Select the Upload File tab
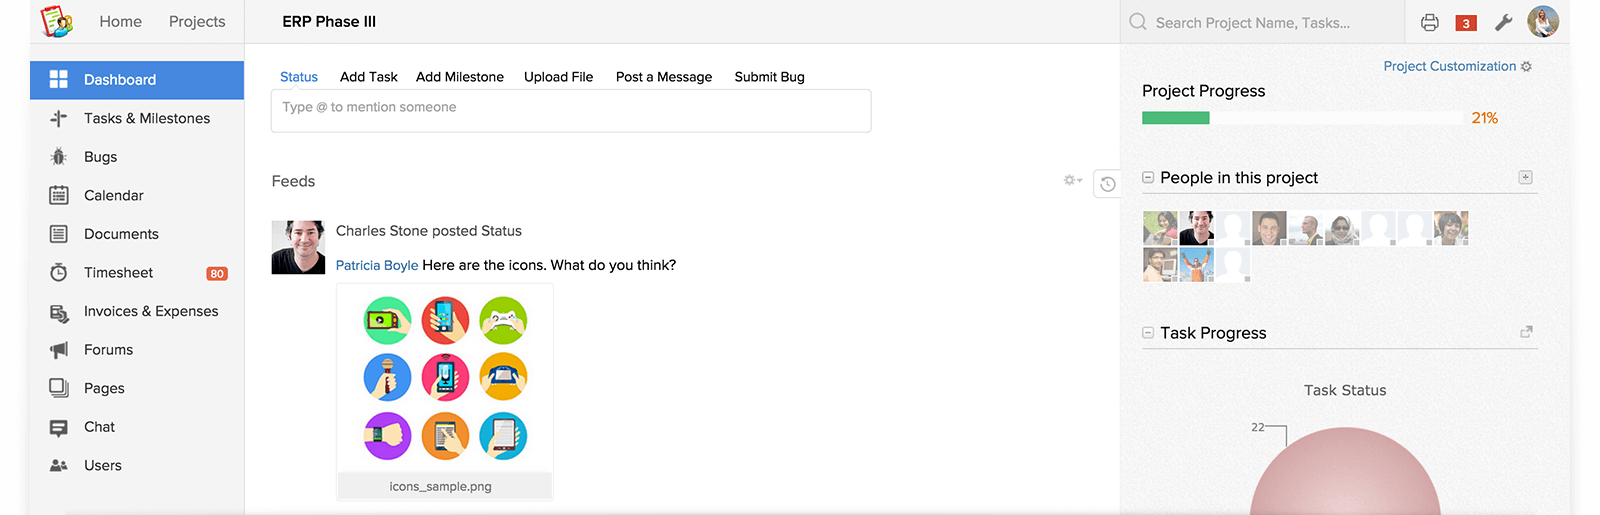 tap(558, 77)
